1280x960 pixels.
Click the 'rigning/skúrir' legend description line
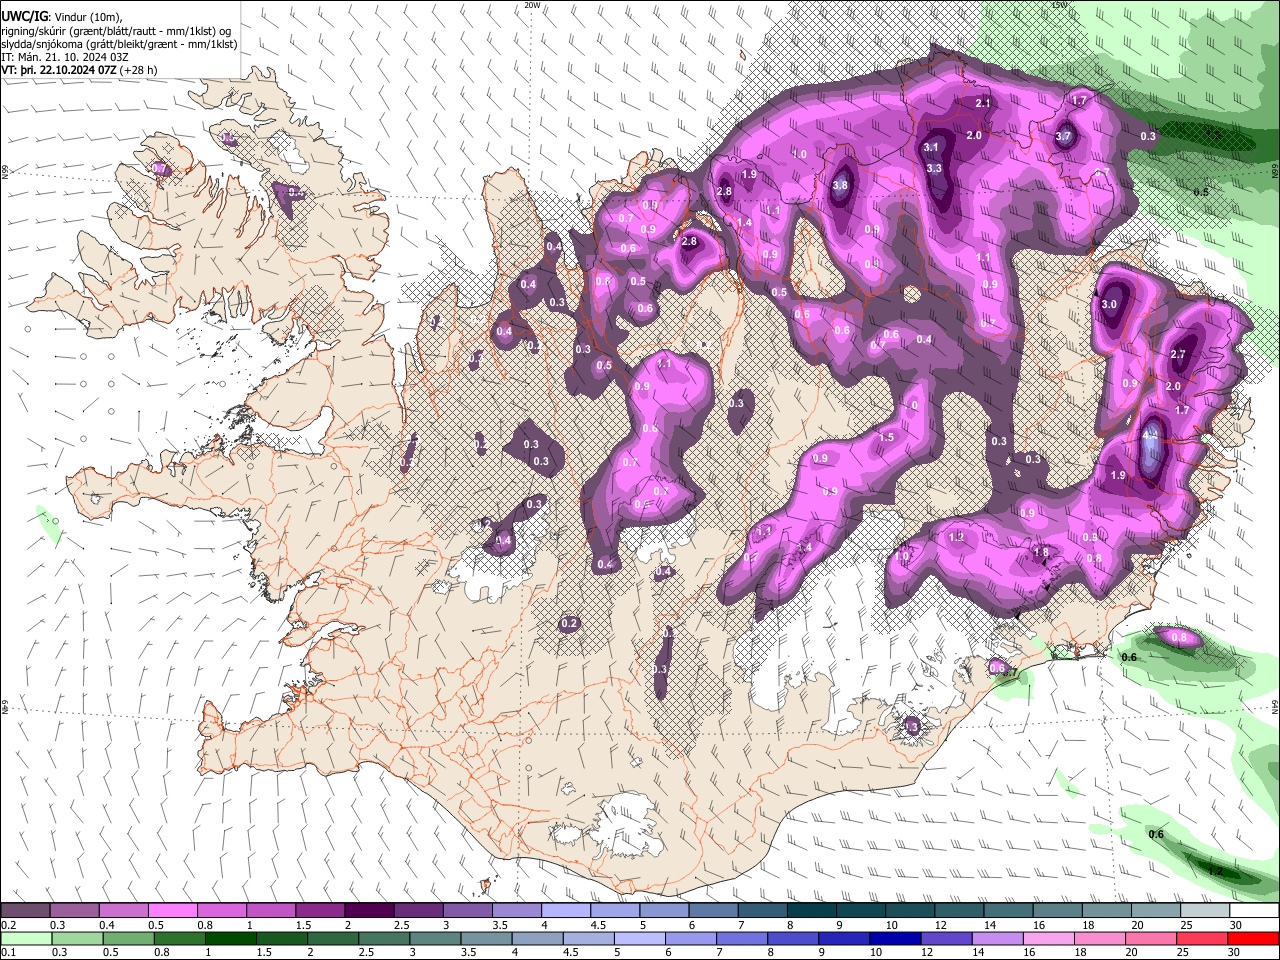[x=116, y=30]
